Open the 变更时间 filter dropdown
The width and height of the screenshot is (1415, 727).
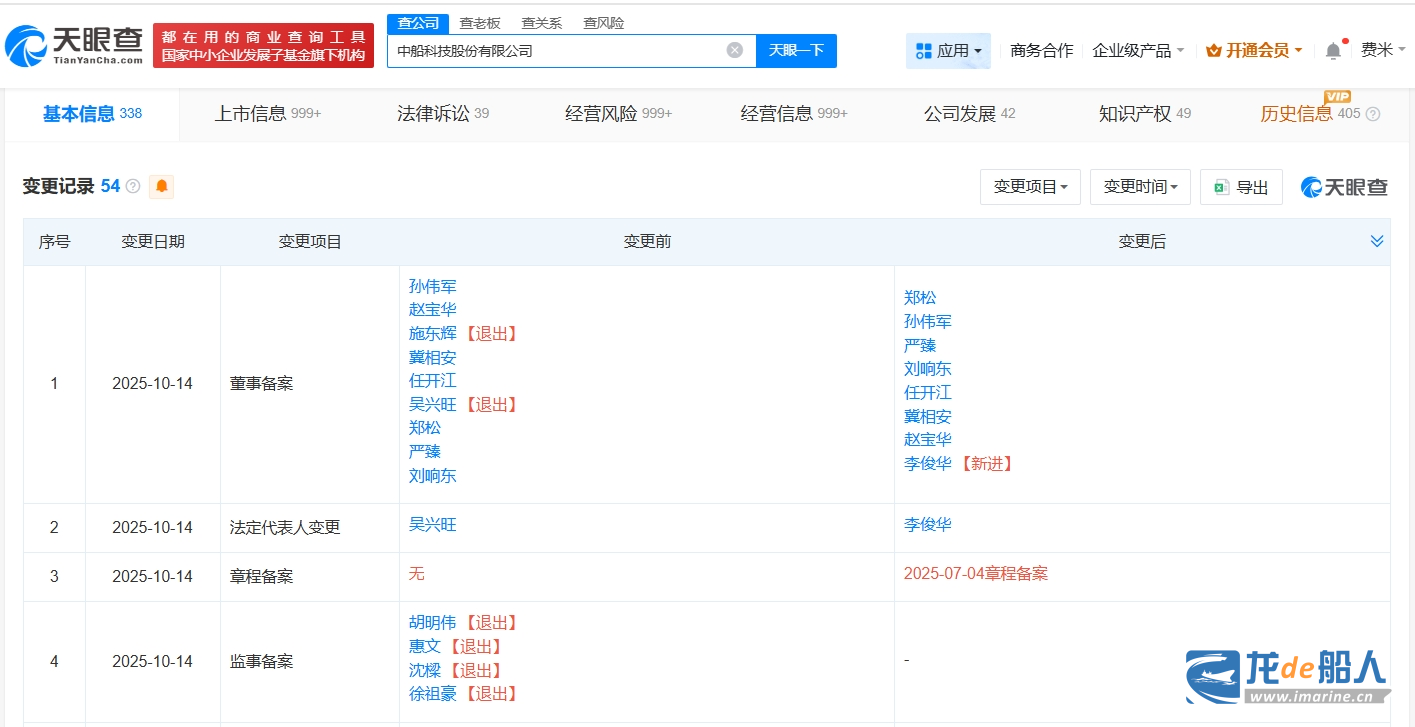(1140, 187)
